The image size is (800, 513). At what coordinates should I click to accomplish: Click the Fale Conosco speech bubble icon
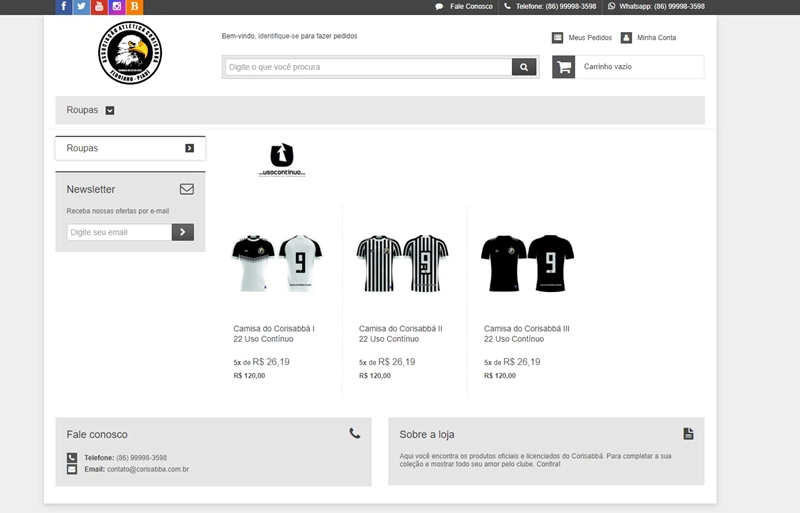[439, 7]
